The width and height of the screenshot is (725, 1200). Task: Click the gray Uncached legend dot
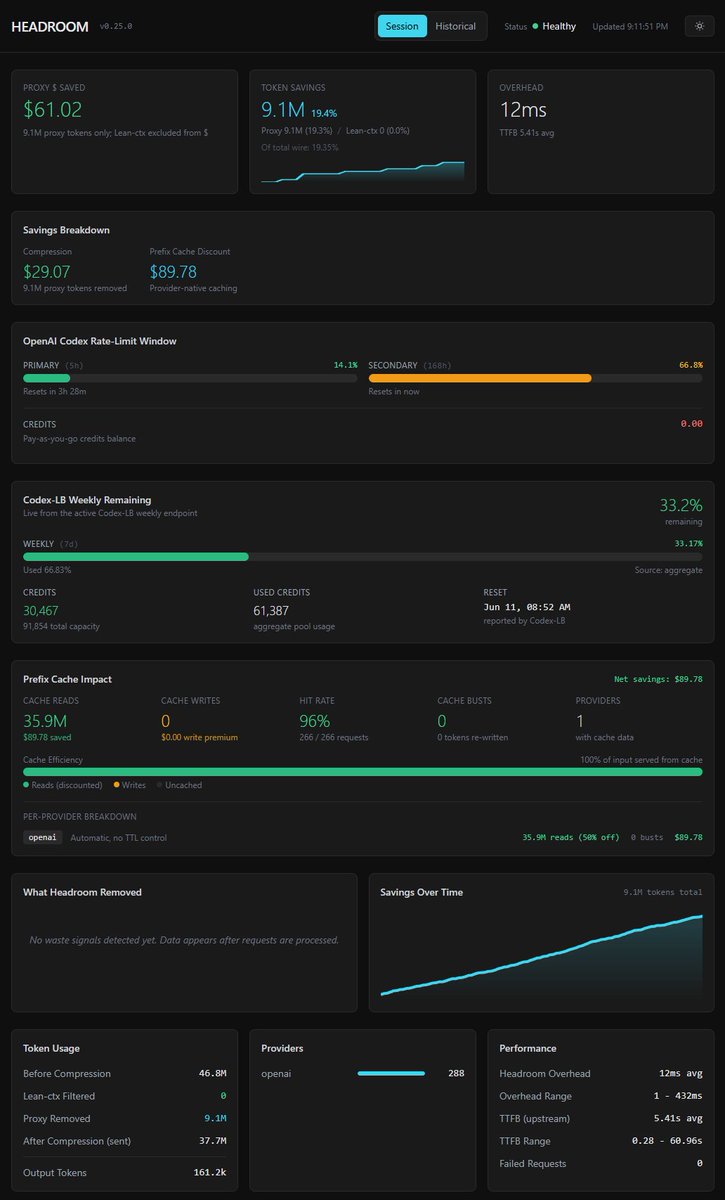(158, 785)
